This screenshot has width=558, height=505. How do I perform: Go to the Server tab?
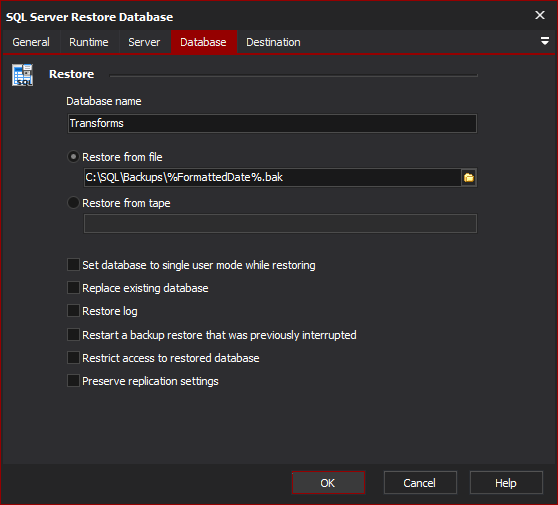pyautogui.click(x=144, y=42)
